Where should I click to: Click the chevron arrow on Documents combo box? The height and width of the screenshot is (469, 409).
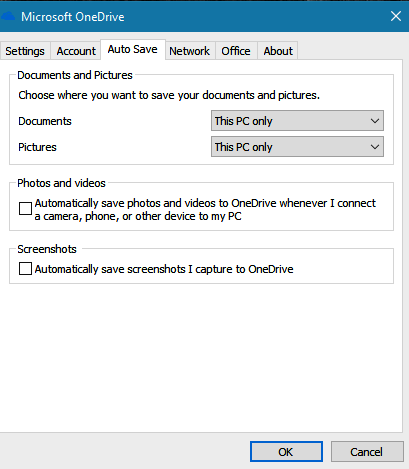(x=375, y=121)
